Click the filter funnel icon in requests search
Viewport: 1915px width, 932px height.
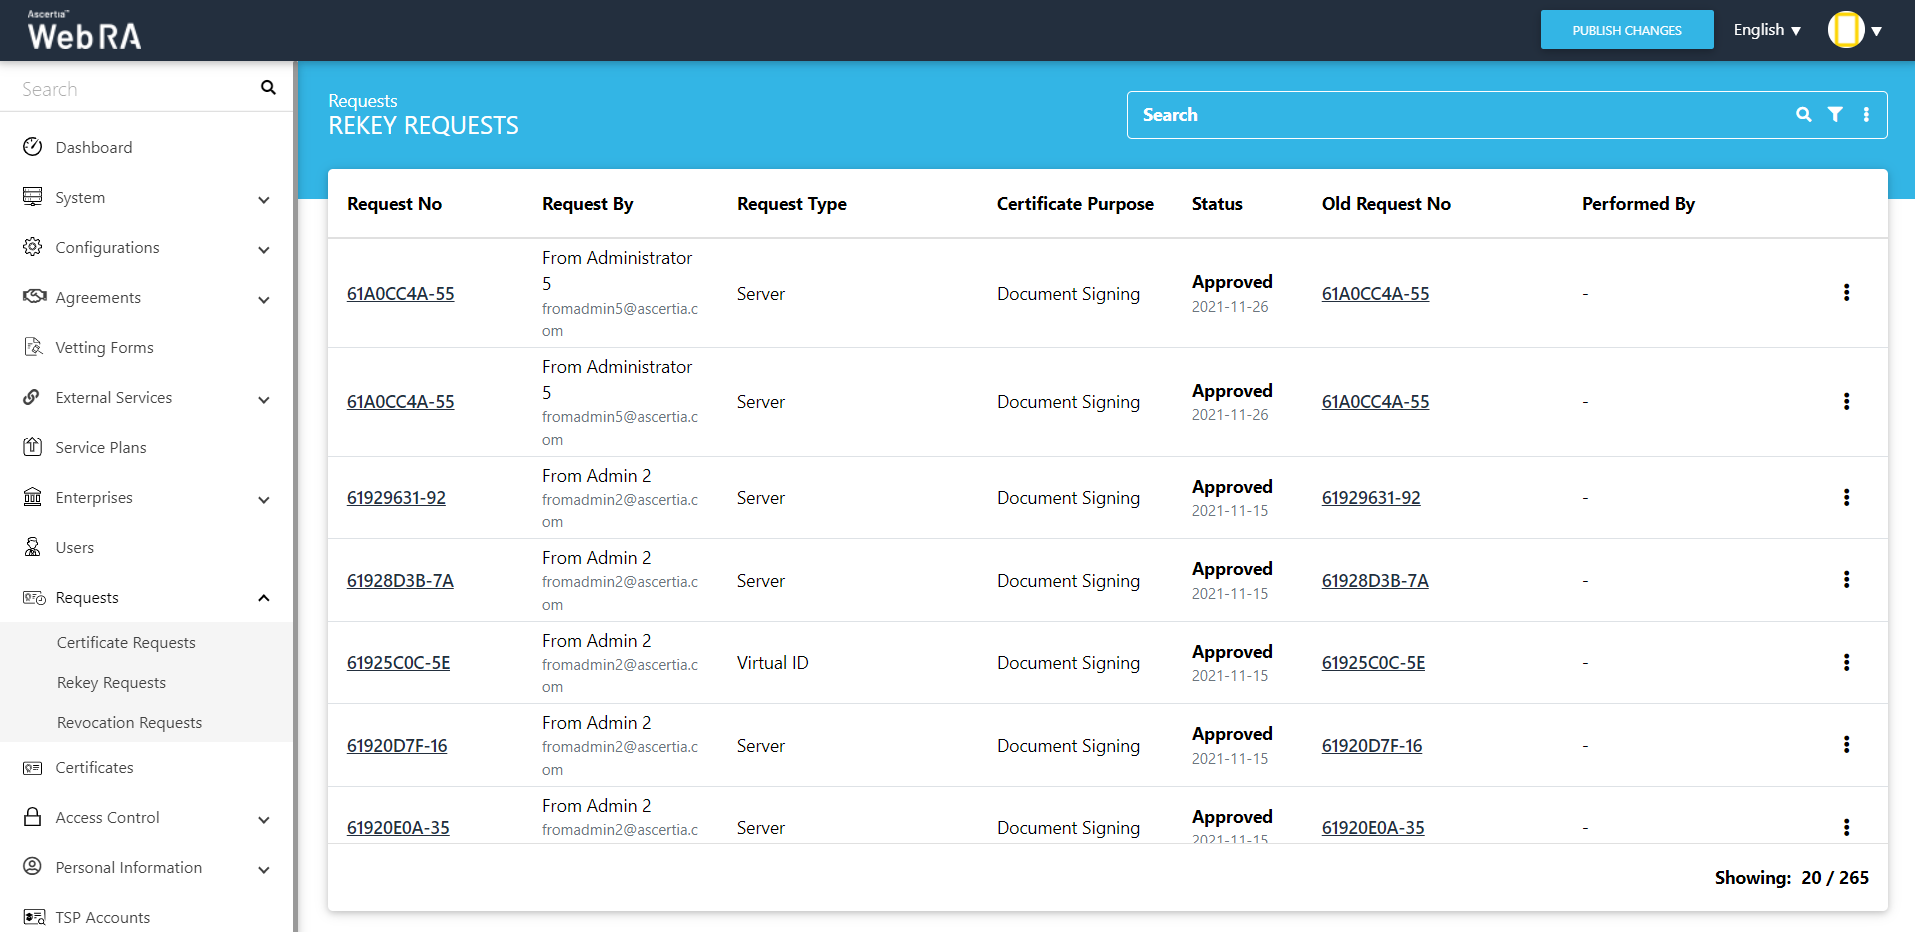coord(1835,115)
